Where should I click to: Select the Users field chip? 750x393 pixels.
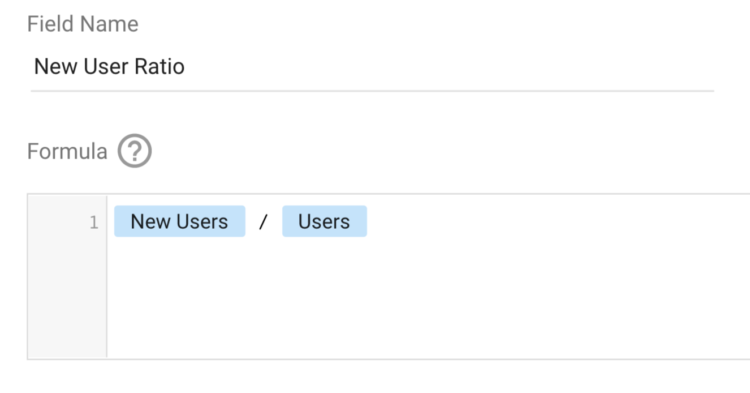[x=324, y=221]
